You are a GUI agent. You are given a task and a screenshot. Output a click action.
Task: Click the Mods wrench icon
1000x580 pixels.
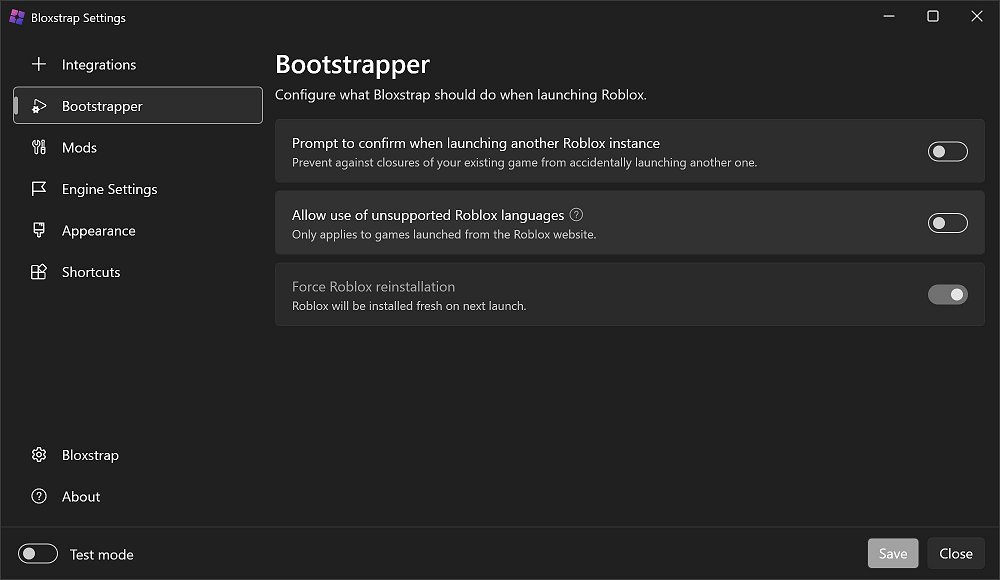click(39, 148)
